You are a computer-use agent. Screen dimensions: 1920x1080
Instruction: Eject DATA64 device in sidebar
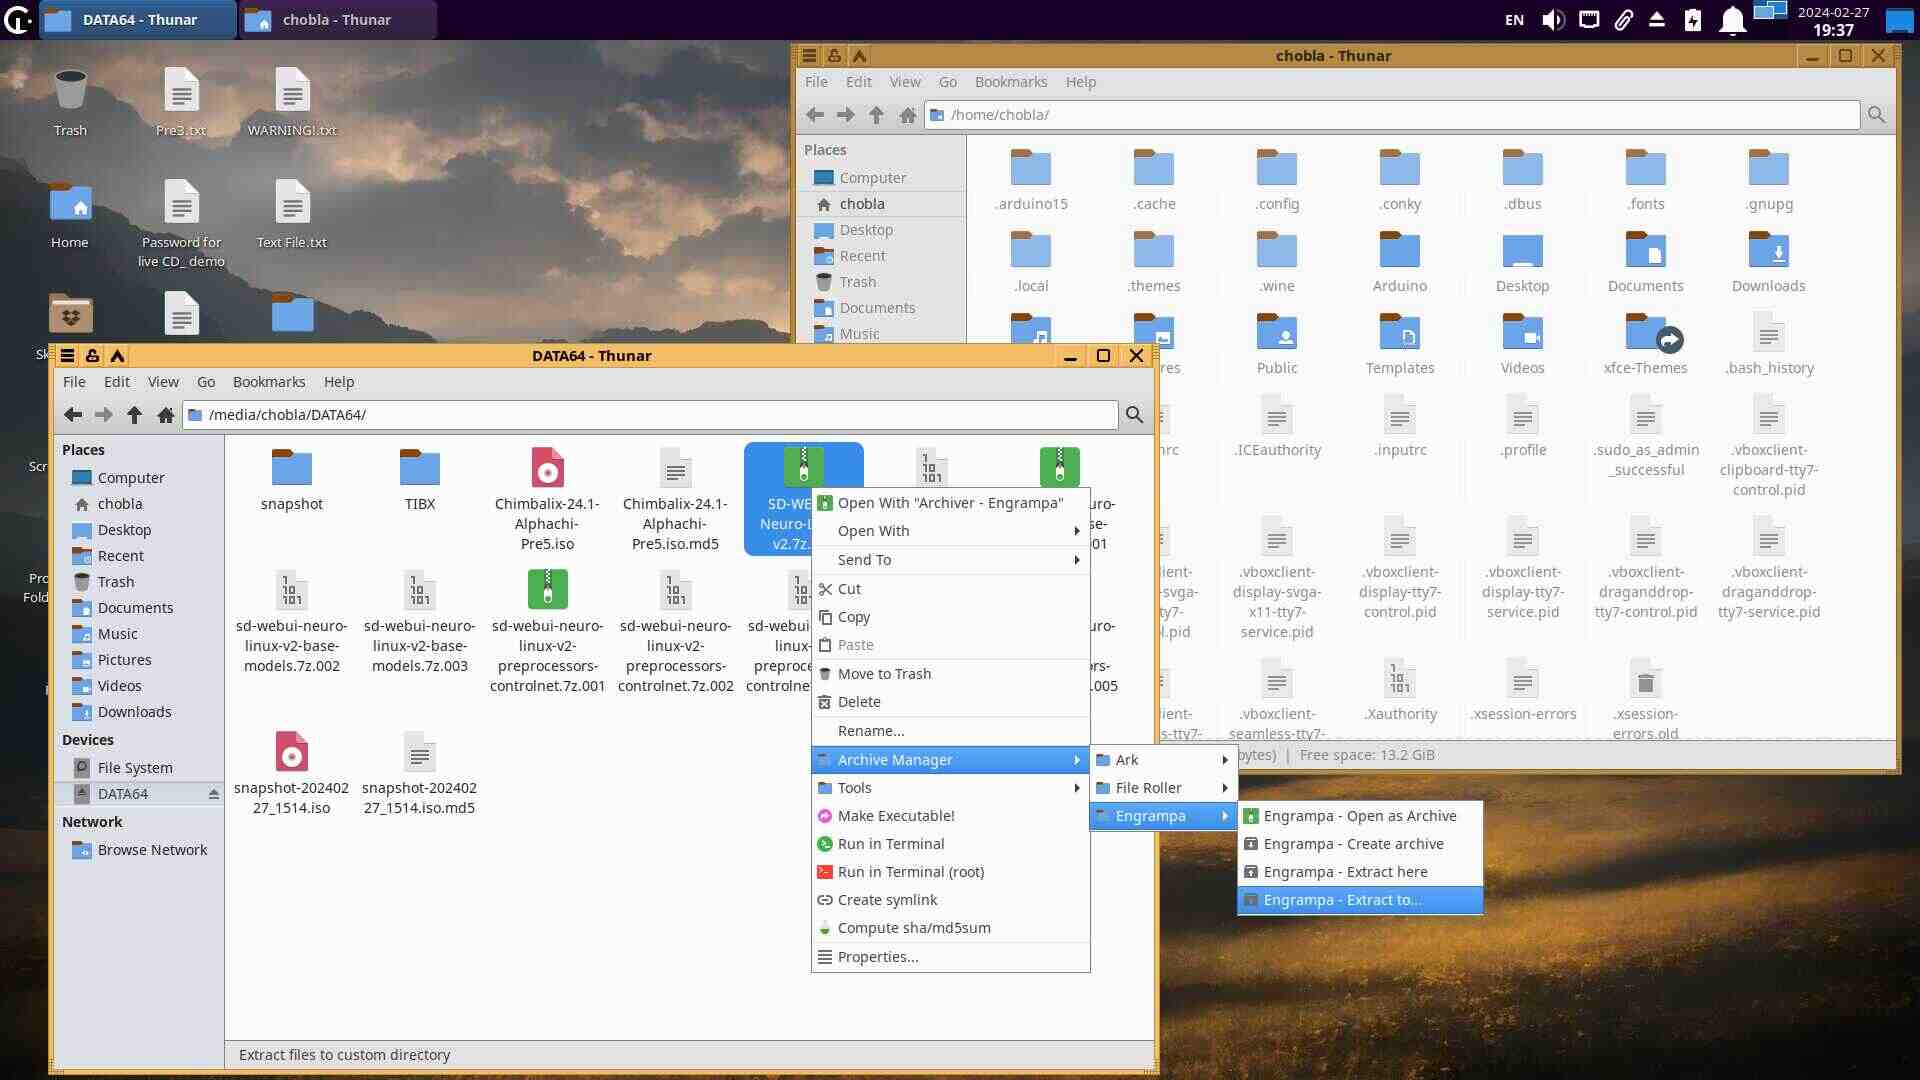point(213,794)
